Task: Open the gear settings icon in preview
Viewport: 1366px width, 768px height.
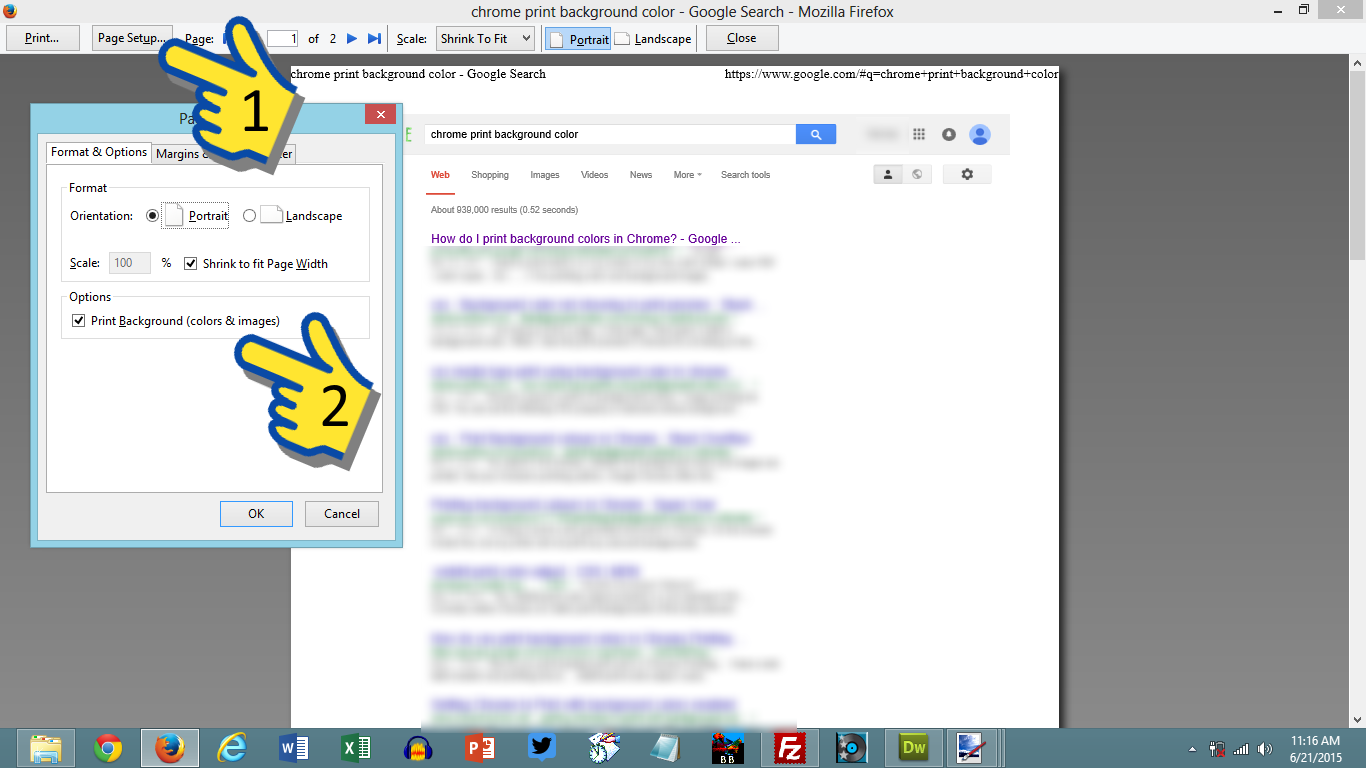Action: (967, 174)
